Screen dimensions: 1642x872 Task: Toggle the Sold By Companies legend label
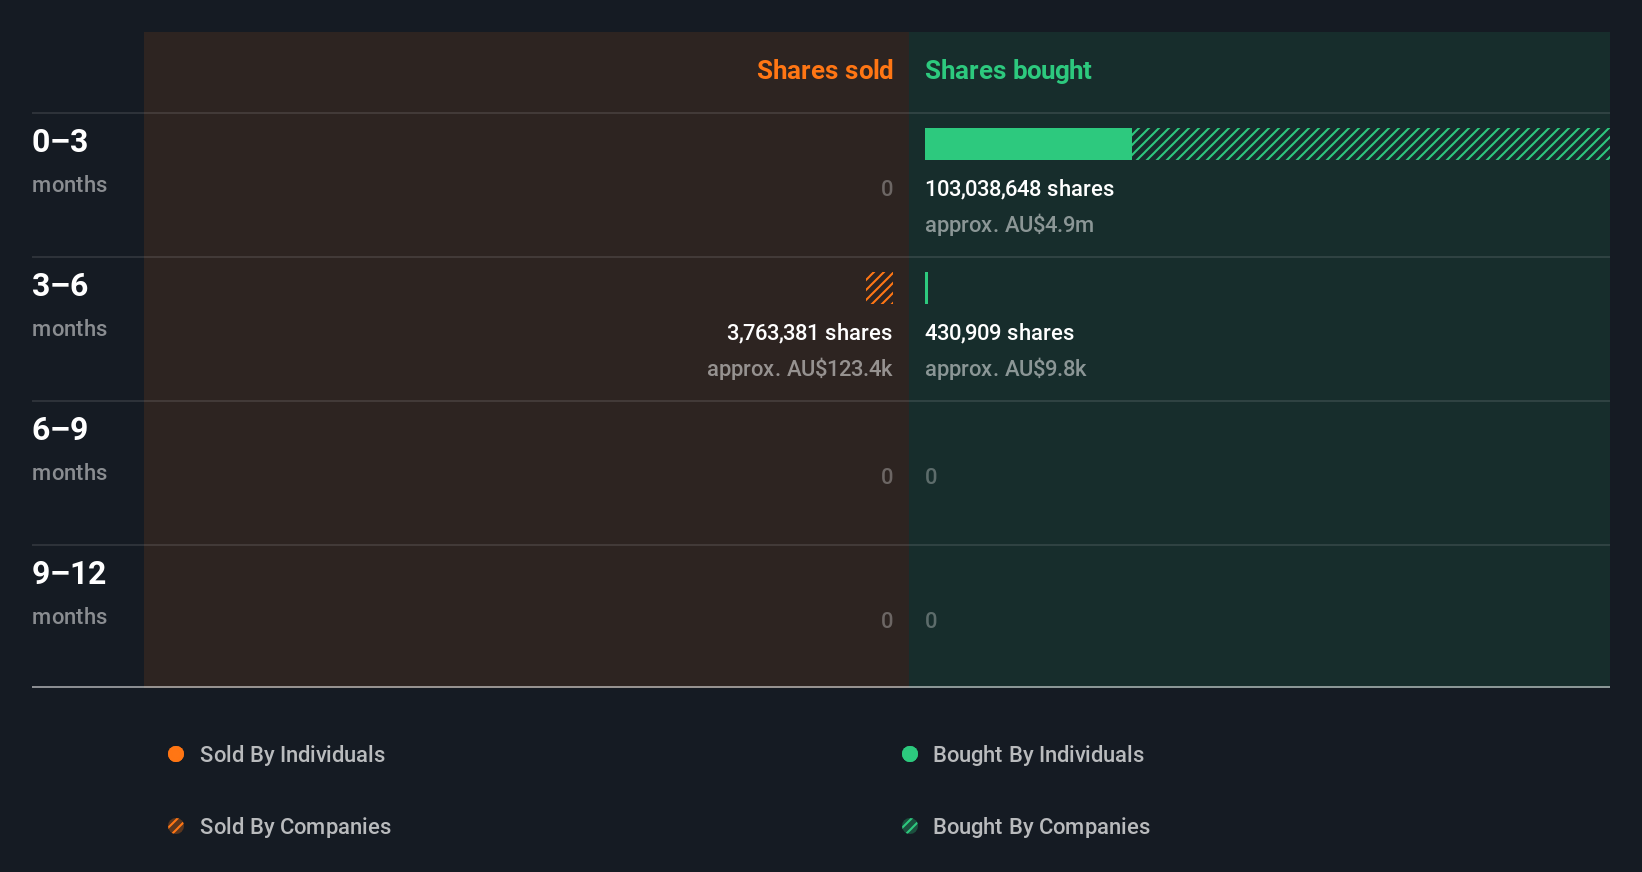295,826
